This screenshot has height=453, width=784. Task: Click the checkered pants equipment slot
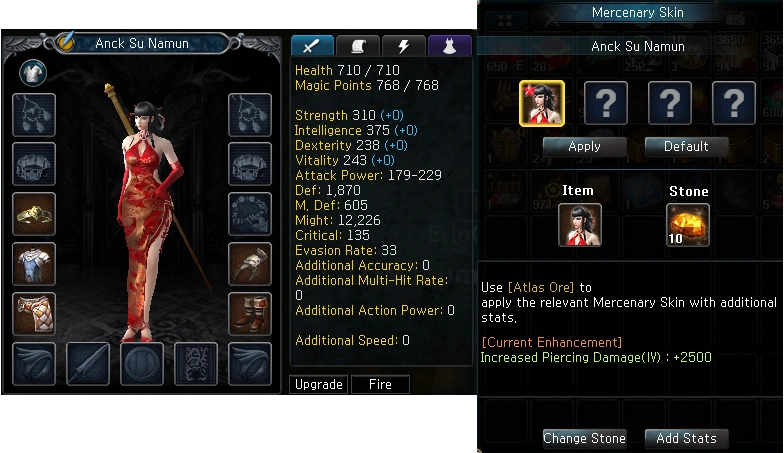click(34, 314)
